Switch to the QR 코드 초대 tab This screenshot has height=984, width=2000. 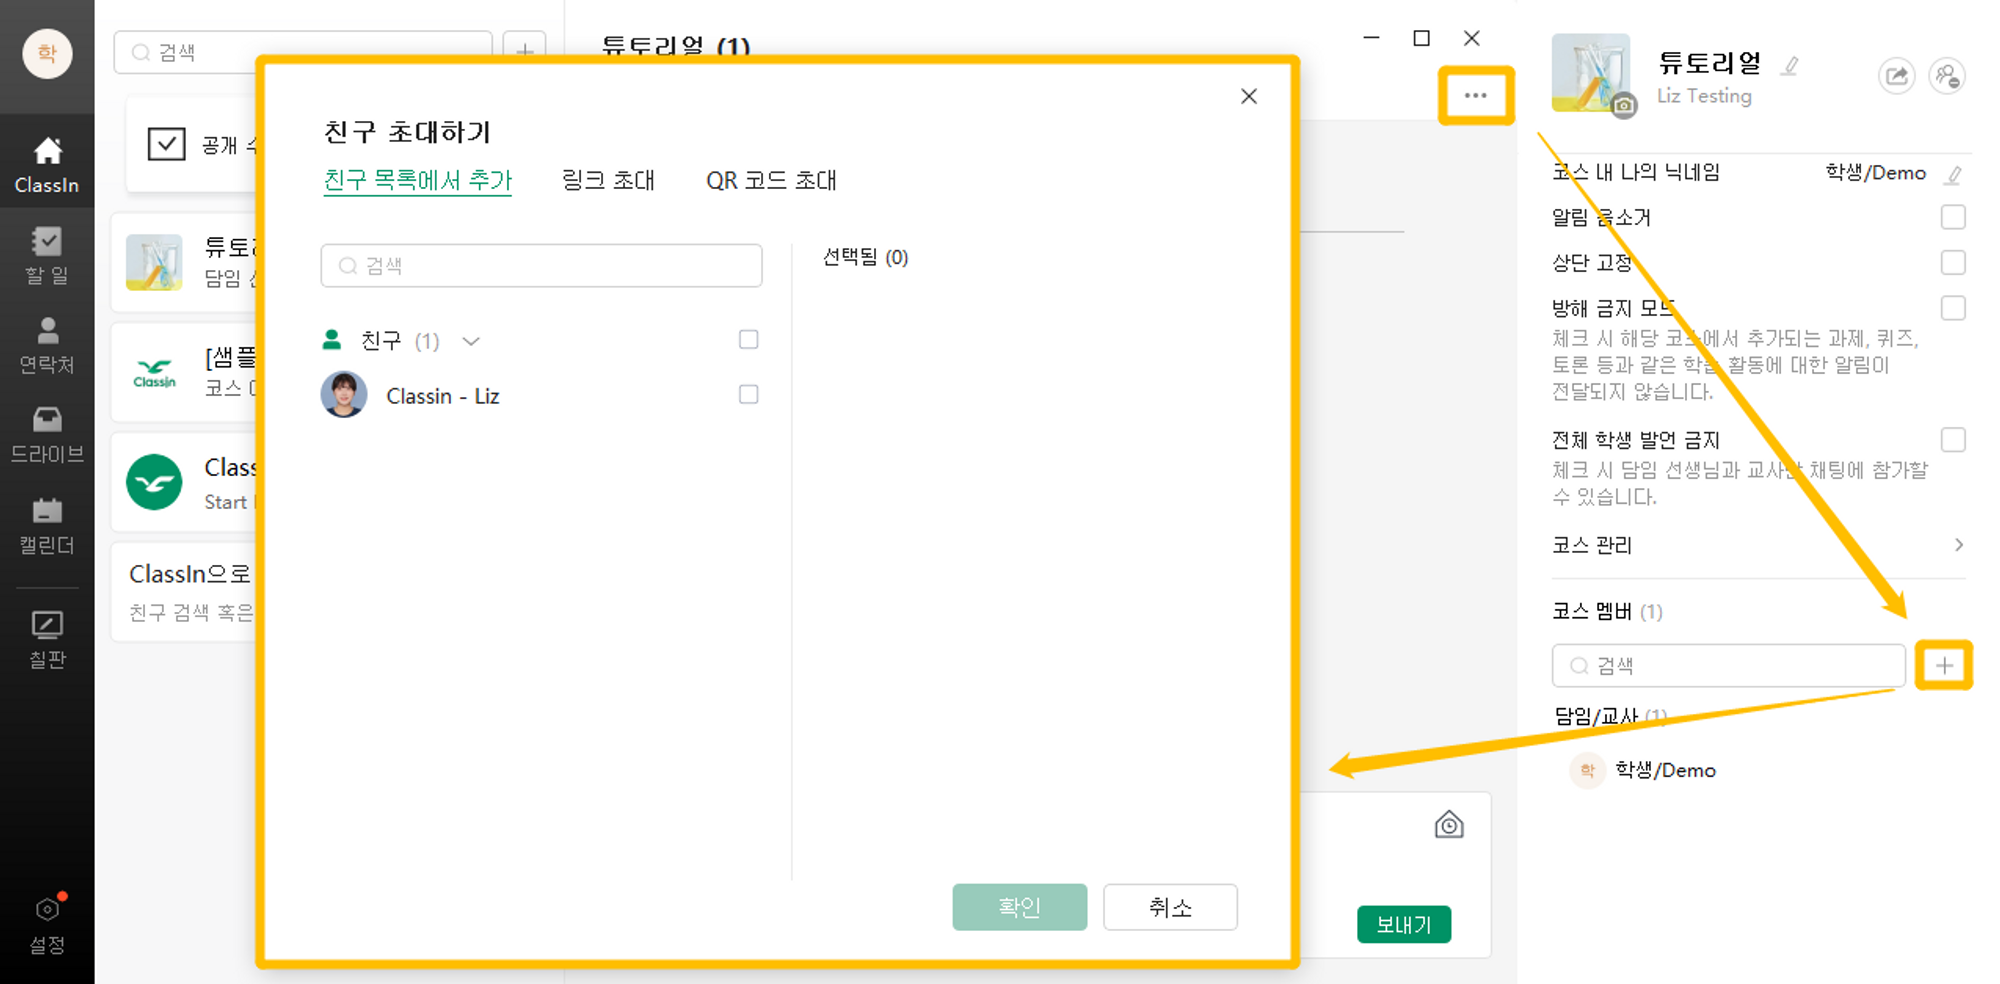point(771,180)
